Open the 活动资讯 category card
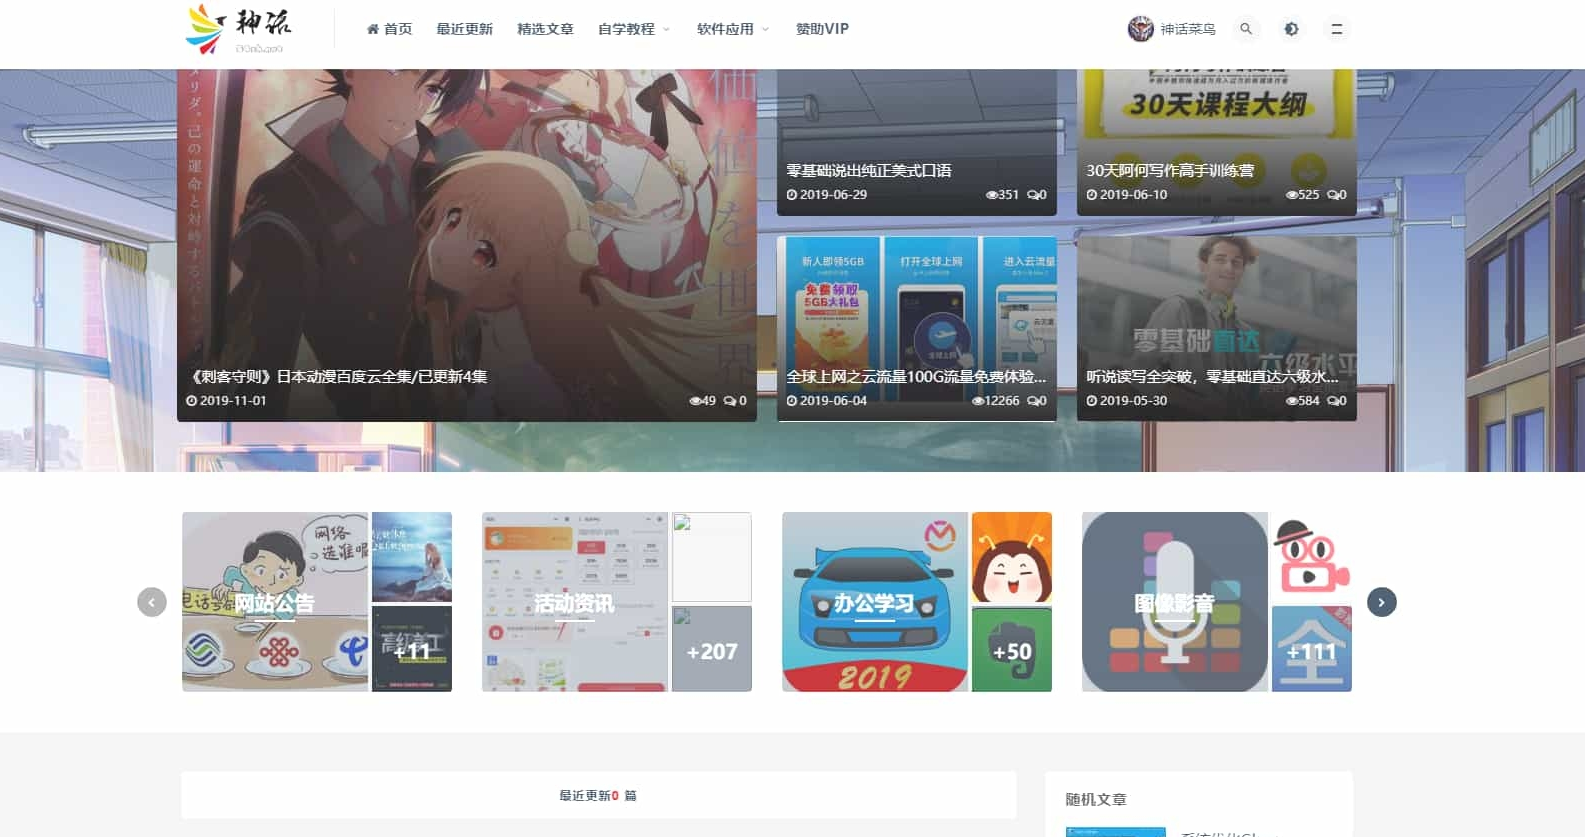Viewport: 1585px width, 837px height. 575,602
